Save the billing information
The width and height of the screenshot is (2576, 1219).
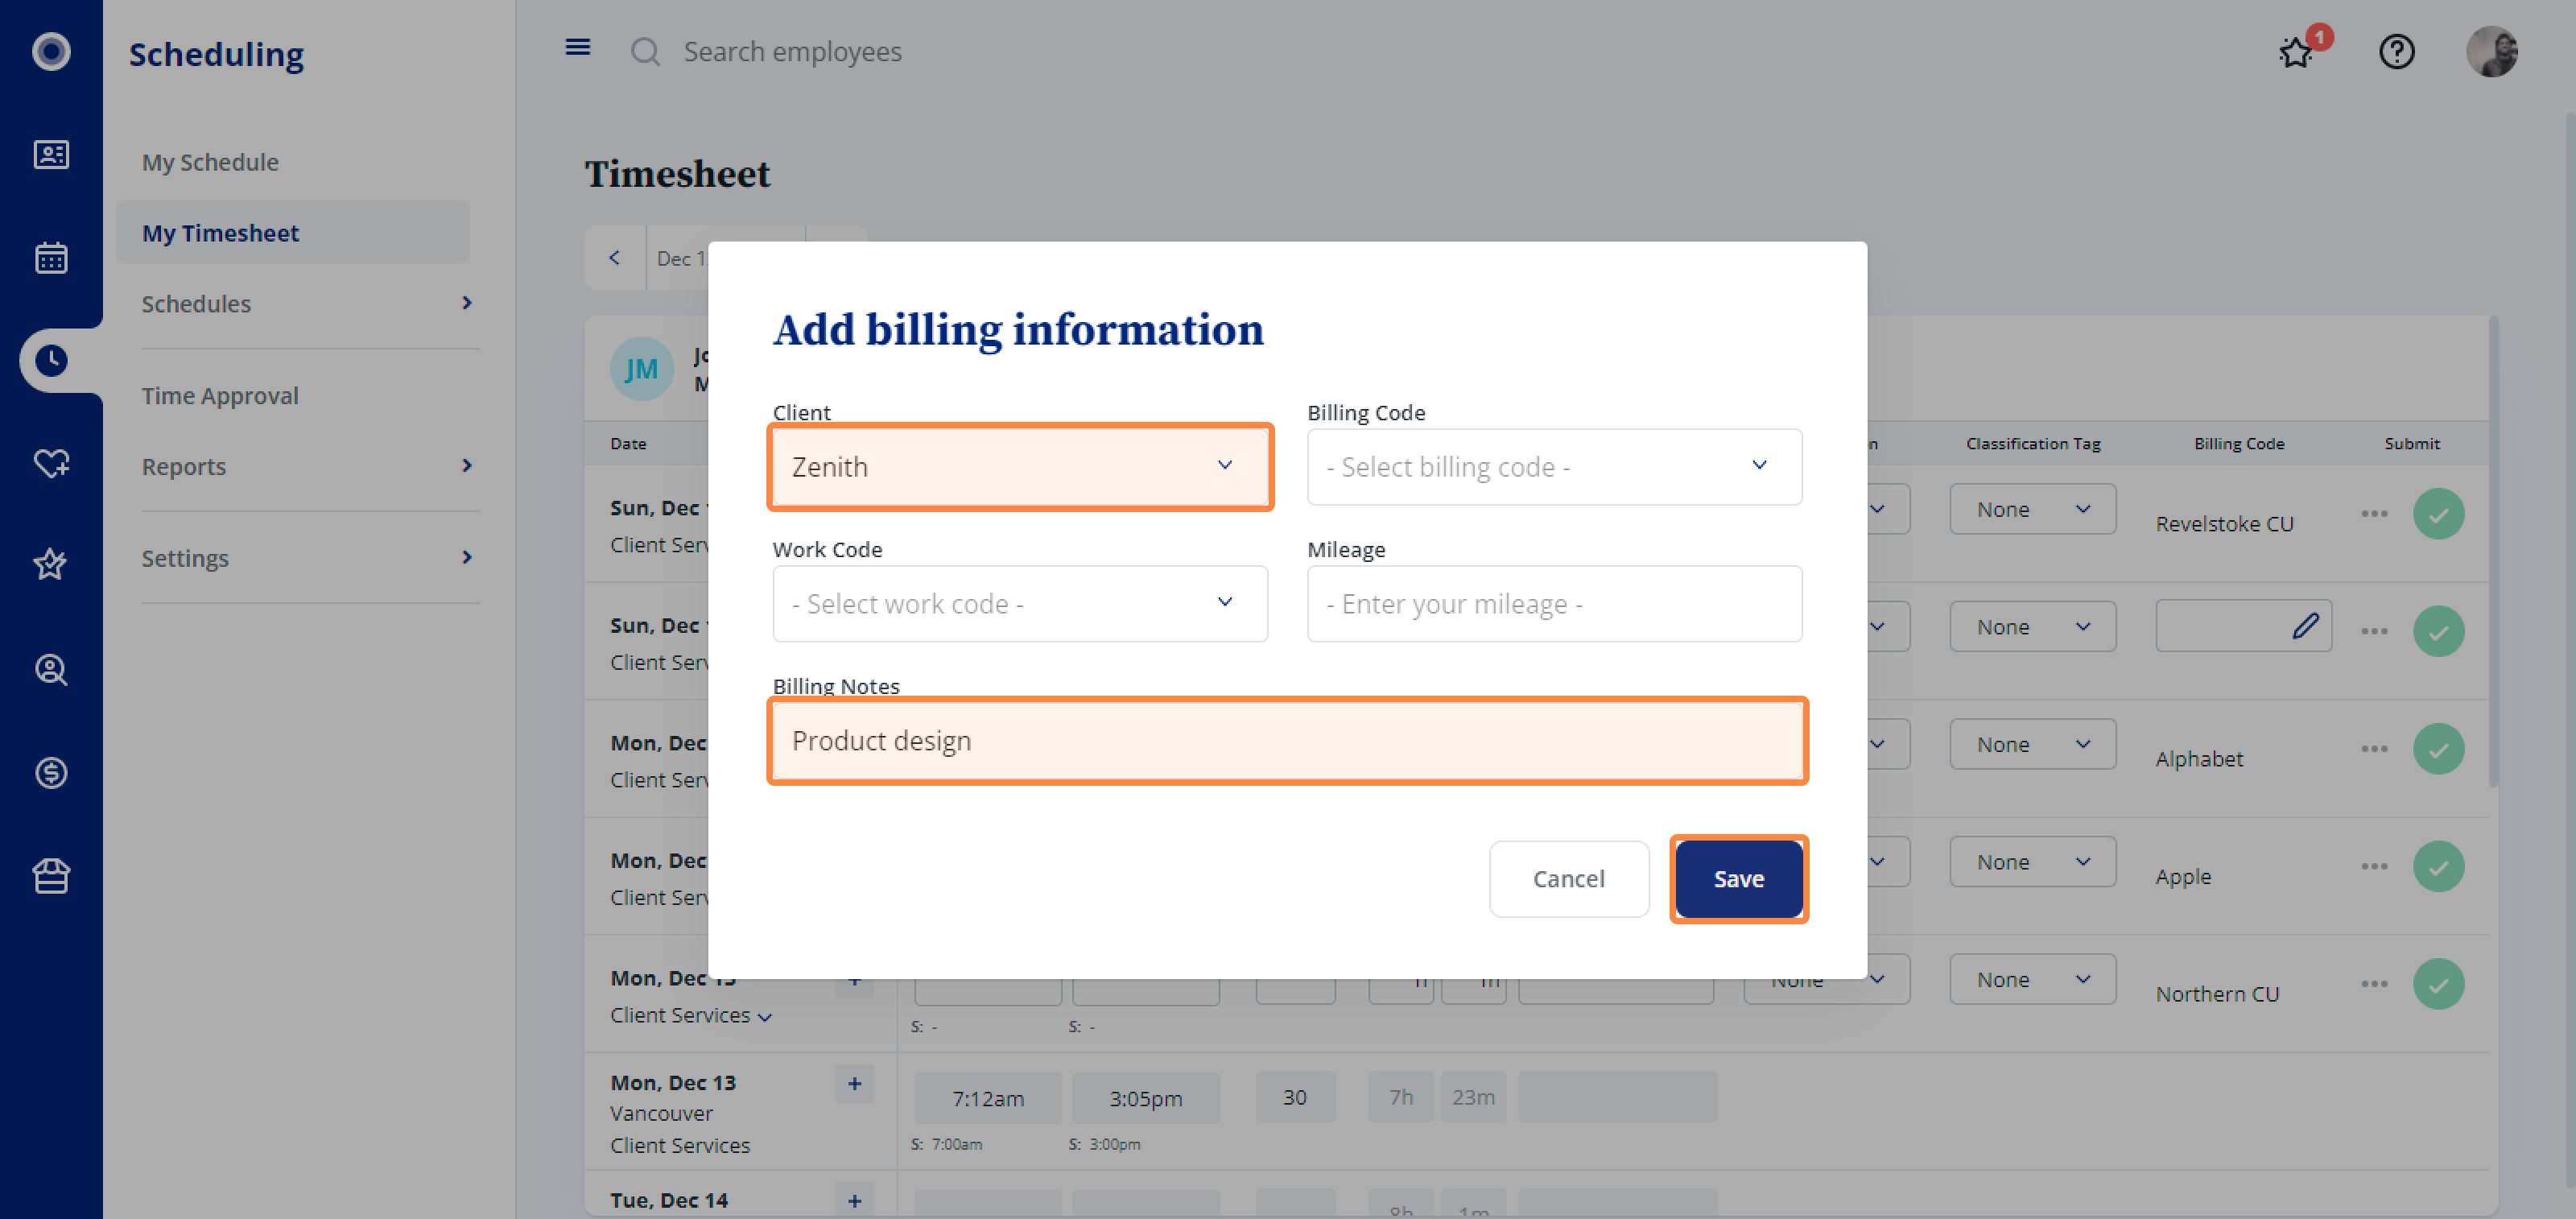(x=1739, y=879)
